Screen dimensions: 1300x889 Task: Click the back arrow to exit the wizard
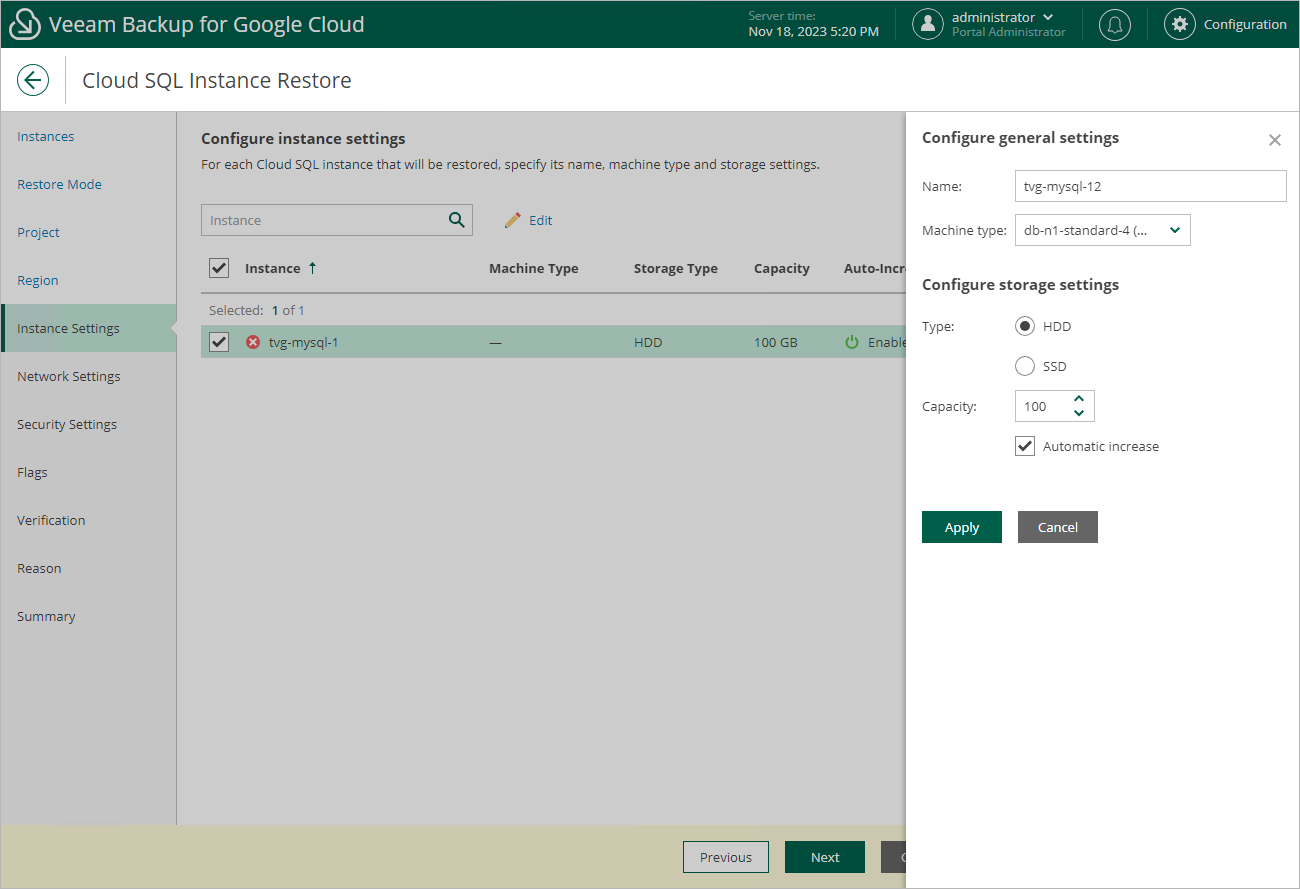(x=33, y=80)
